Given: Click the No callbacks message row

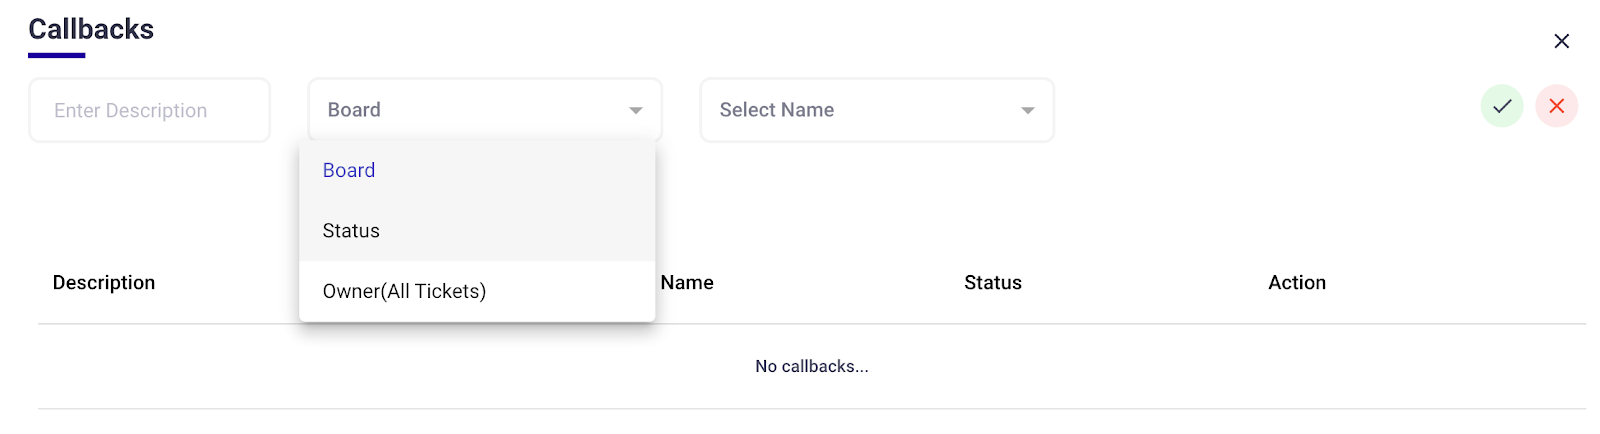Looking at the screenshot, I should coord(811,367).
